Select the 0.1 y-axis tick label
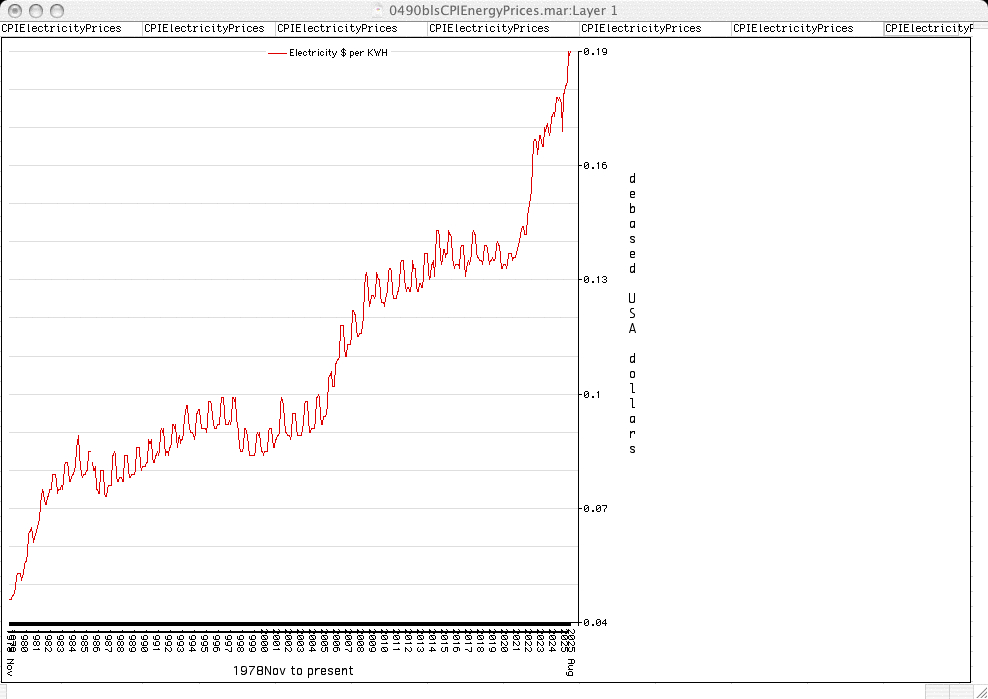Image resolution: width=988 pixels, height=699 pixels. tap(592, 394)
